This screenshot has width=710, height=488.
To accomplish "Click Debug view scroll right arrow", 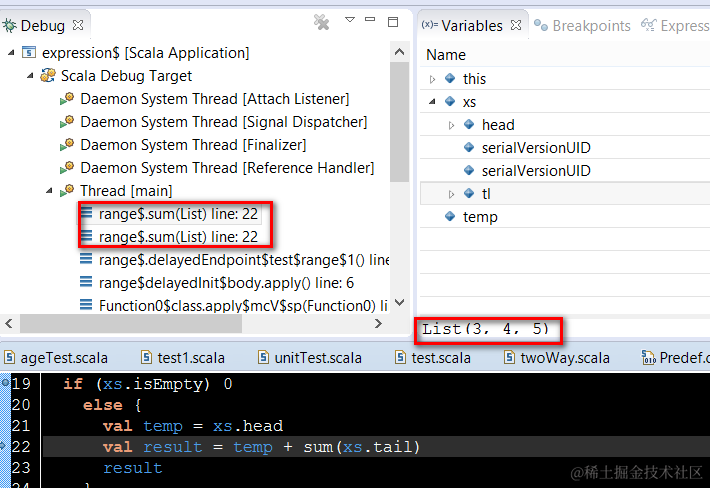I will (x=379, y=323).
